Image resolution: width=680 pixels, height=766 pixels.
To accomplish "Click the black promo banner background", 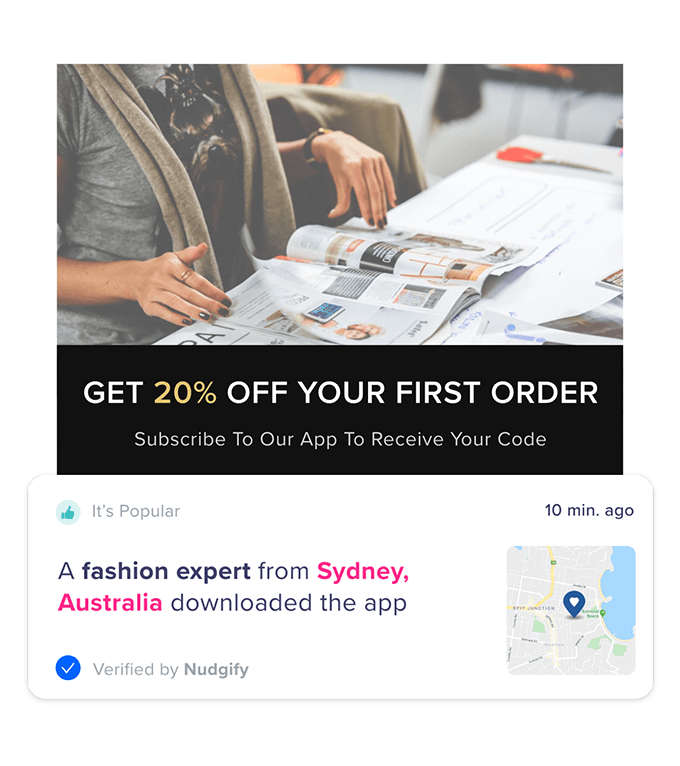I will pos(340,409).
